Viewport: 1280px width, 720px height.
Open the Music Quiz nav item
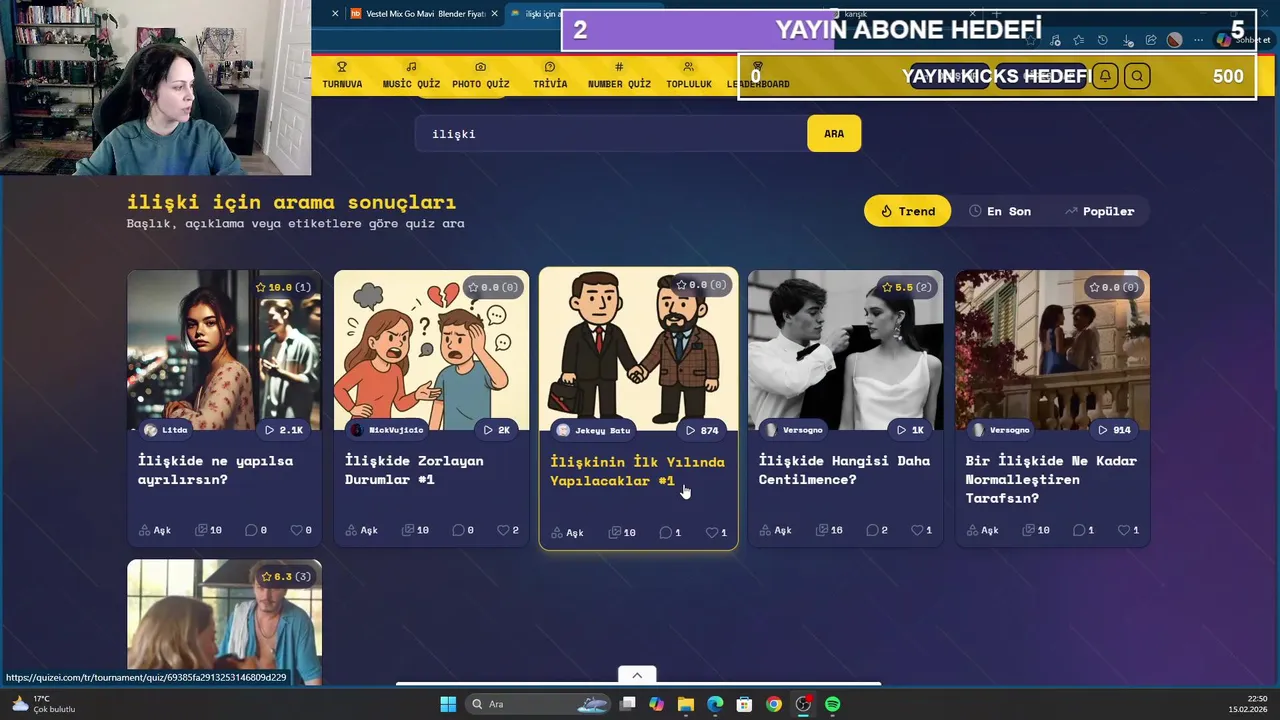(x=411, y=76)
